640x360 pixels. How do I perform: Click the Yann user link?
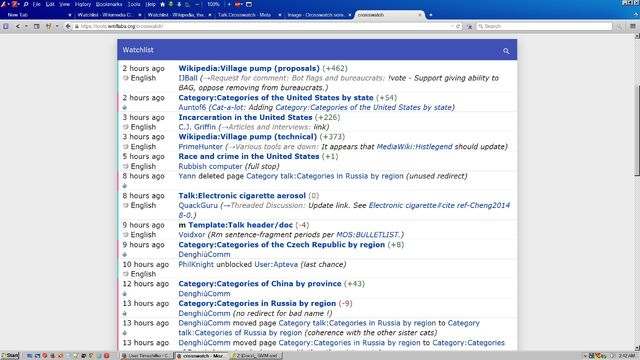[187, 176]
